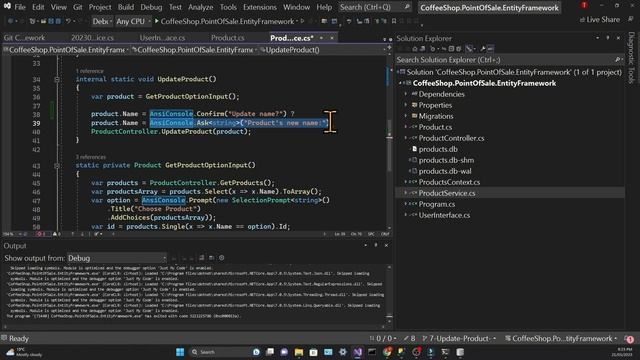640x360 pixels.
Task: Expand the Migrations folder
Action: click(405, 116)
